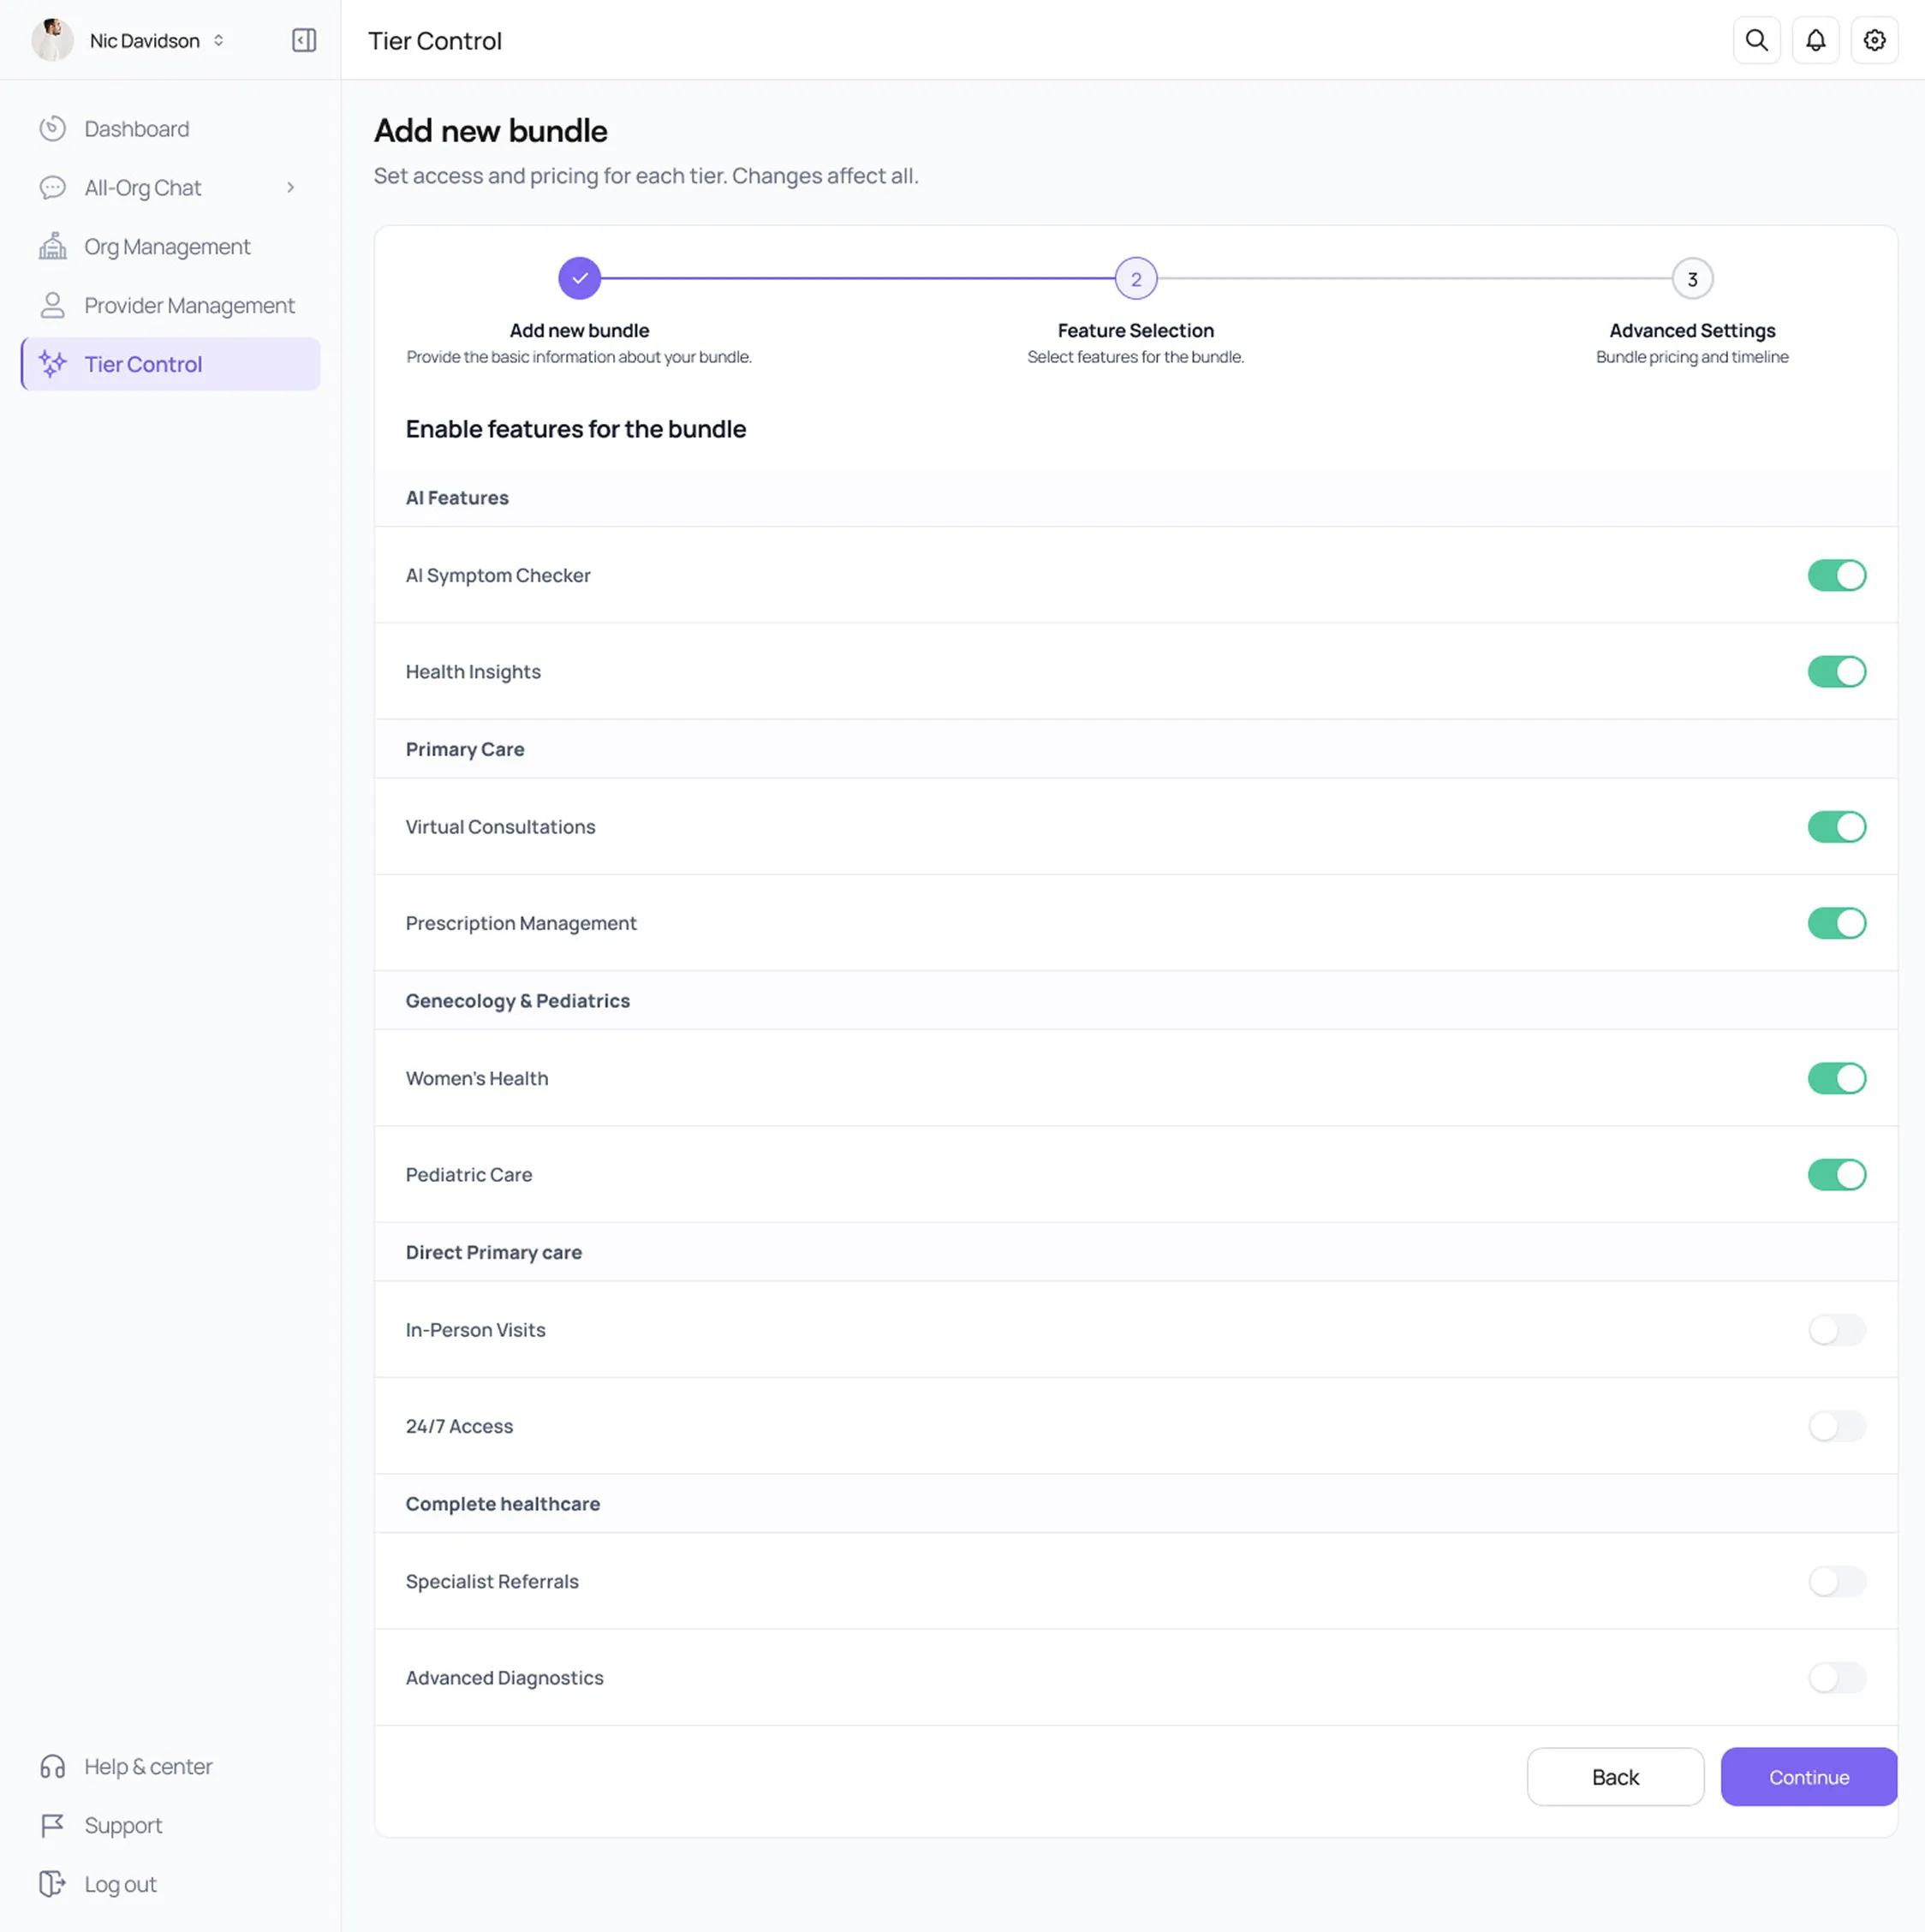1925x1932 pixels.
Task: Click the Log out door icon
Action: click(53, 1884)
